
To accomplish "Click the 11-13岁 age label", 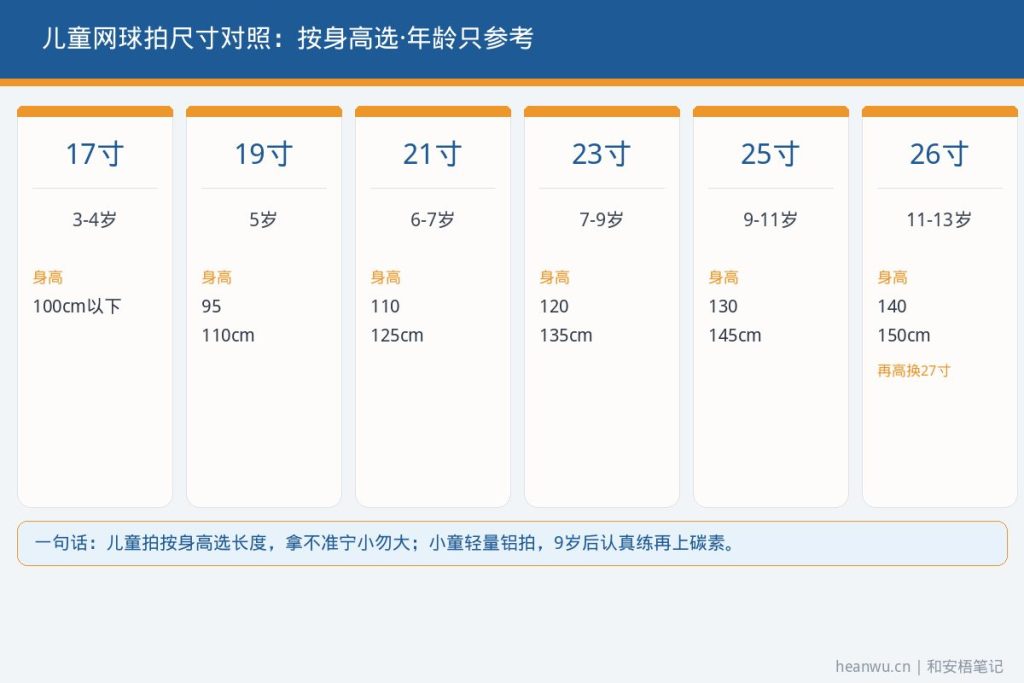I will tap(939, 219).
